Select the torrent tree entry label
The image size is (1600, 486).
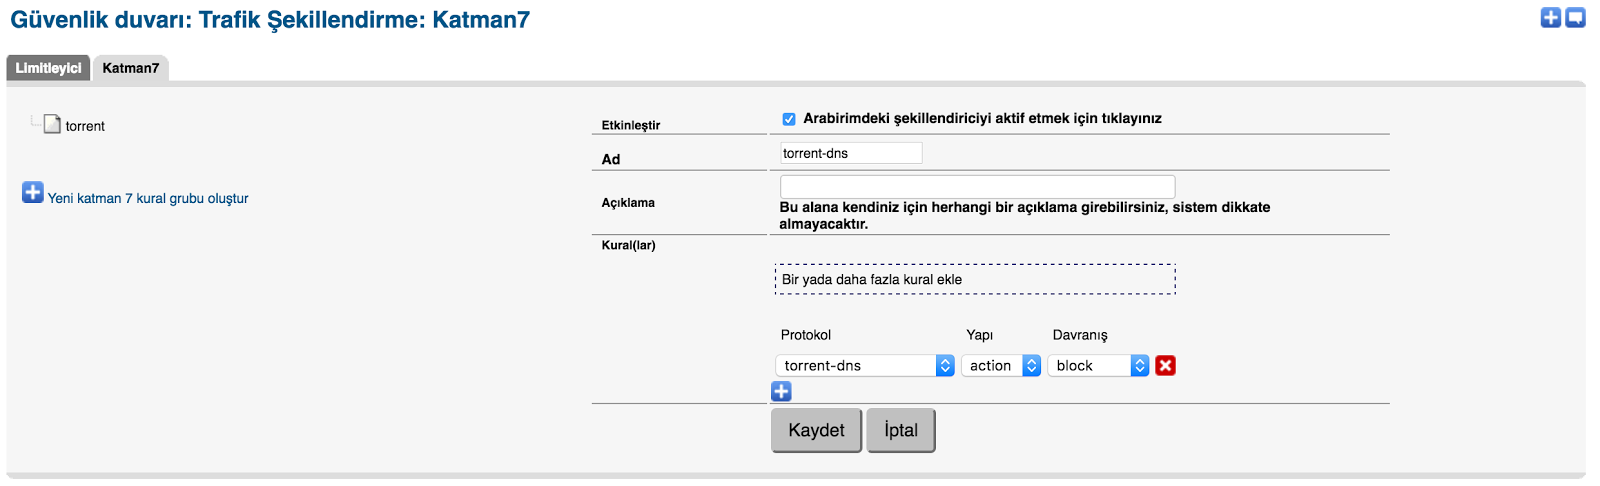tap(85, 126)
